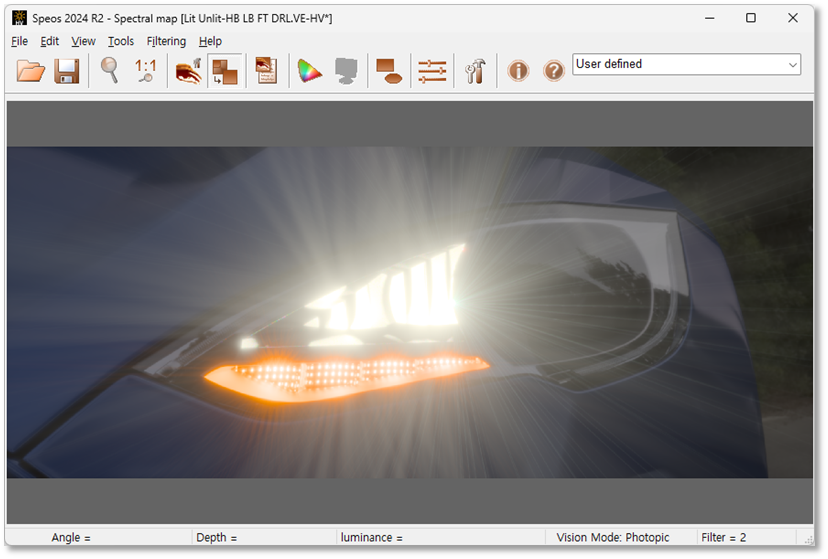Click the orange question mark help icon
The width and height of the screenshot is (828, 559).
[x=554, y=70]
